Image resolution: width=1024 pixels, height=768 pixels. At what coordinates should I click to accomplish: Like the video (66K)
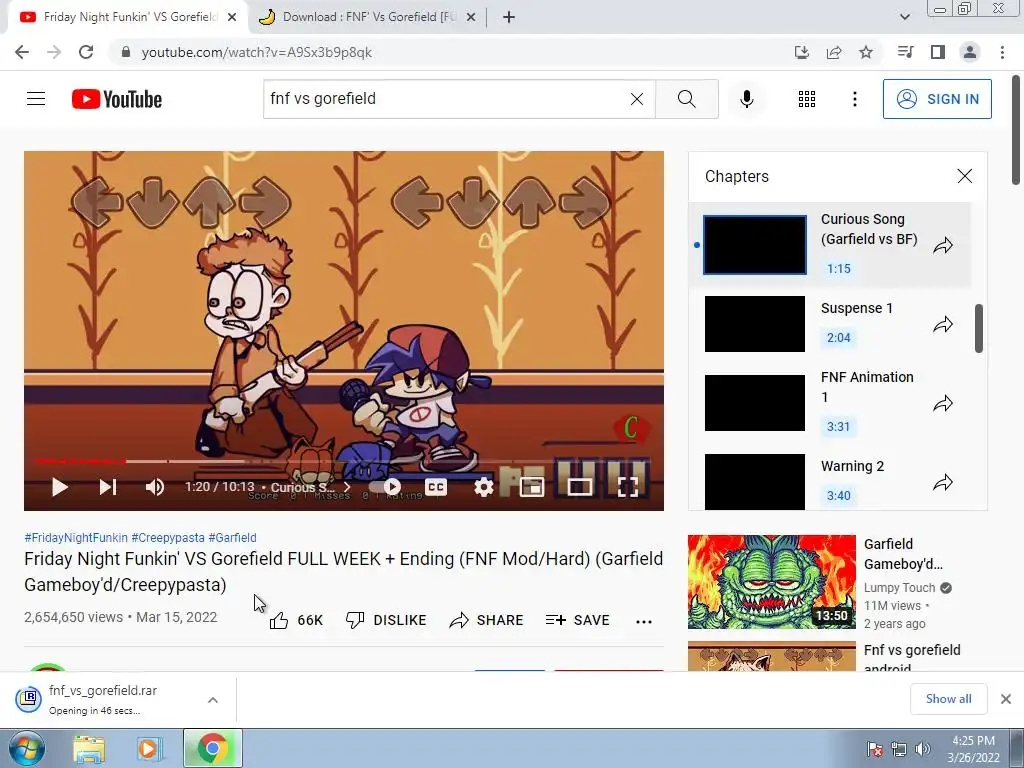tap(296, 620)
